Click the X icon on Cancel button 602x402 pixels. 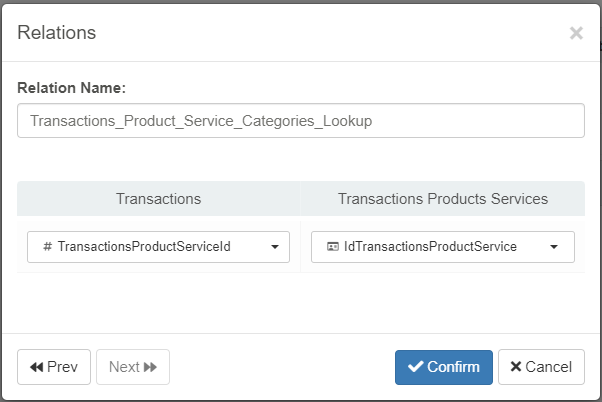click(x=516, y=367)
